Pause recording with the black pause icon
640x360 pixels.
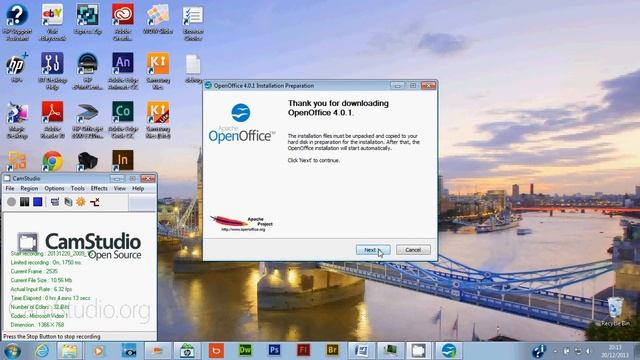(24, 202)
